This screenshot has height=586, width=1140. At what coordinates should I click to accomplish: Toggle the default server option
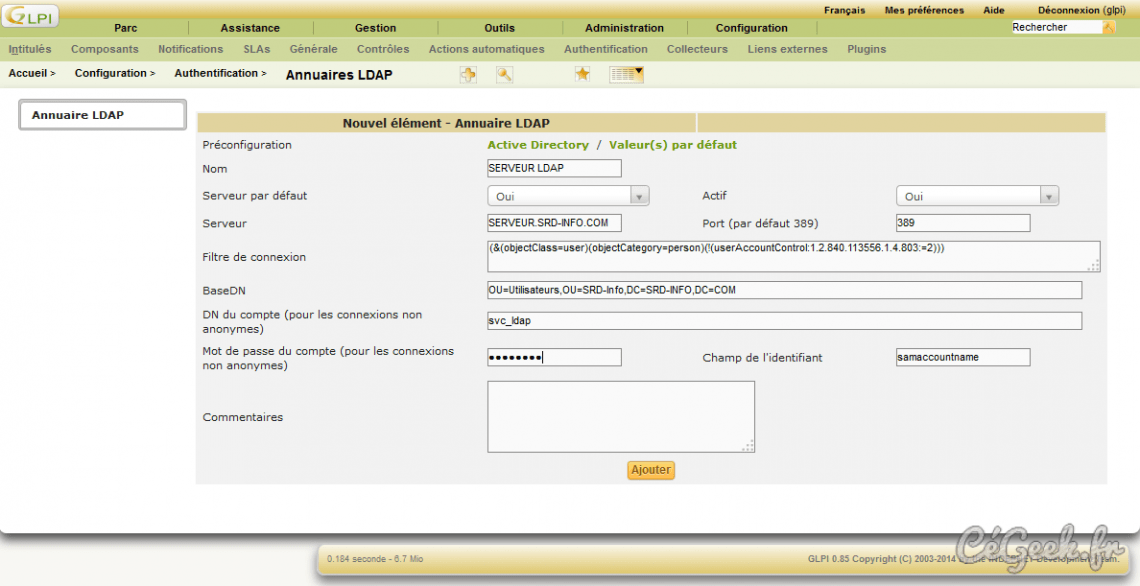[x=555, y=195]
